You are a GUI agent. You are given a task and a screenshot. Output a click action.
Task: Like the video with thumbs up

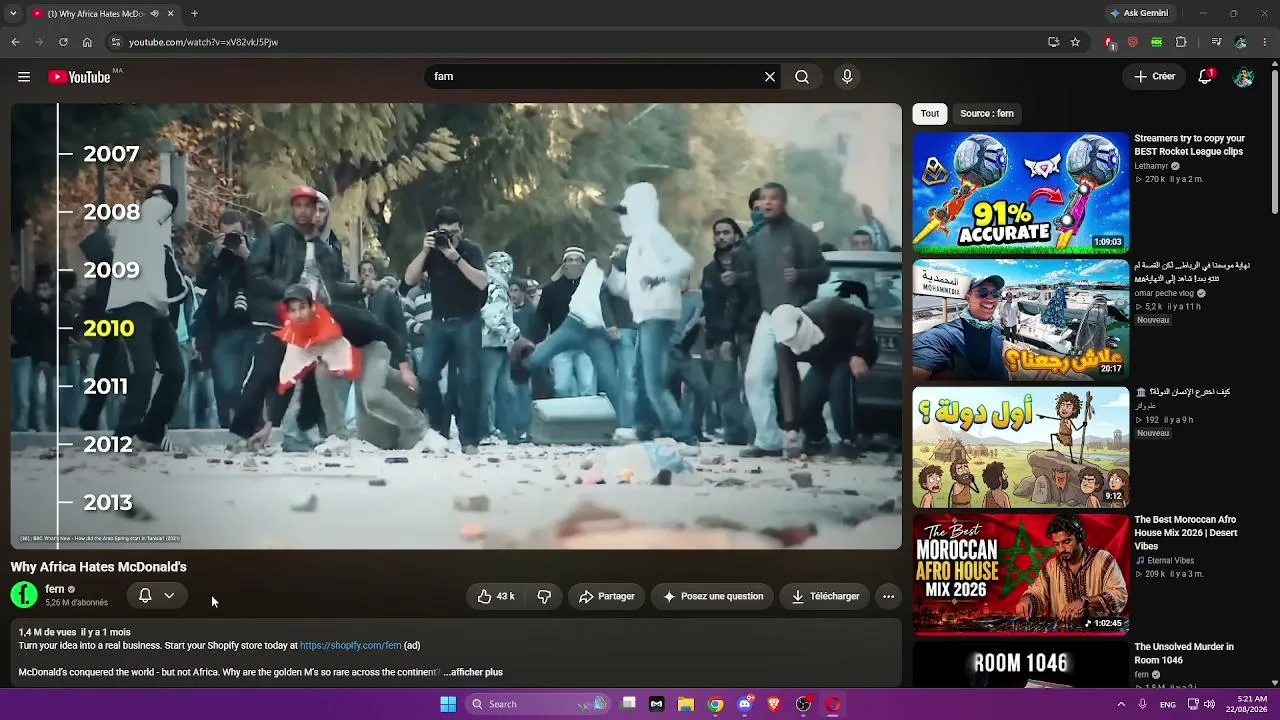pos(496,596)
